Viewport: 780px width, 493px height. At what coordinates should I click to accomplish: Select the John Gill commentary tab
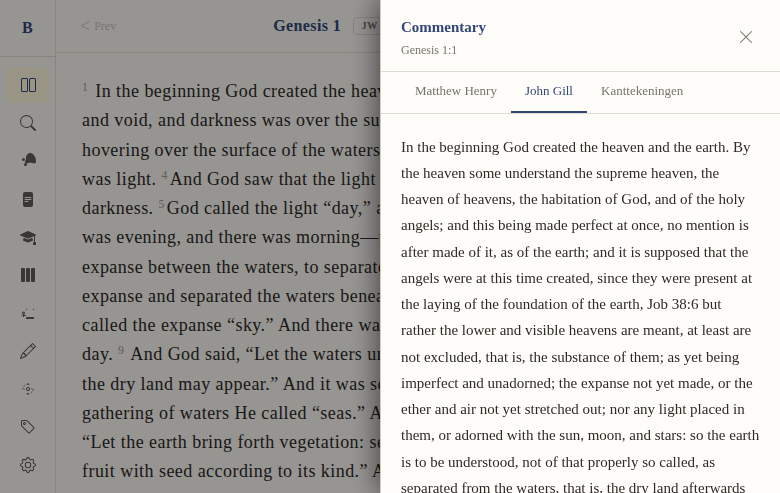[549, 91]
